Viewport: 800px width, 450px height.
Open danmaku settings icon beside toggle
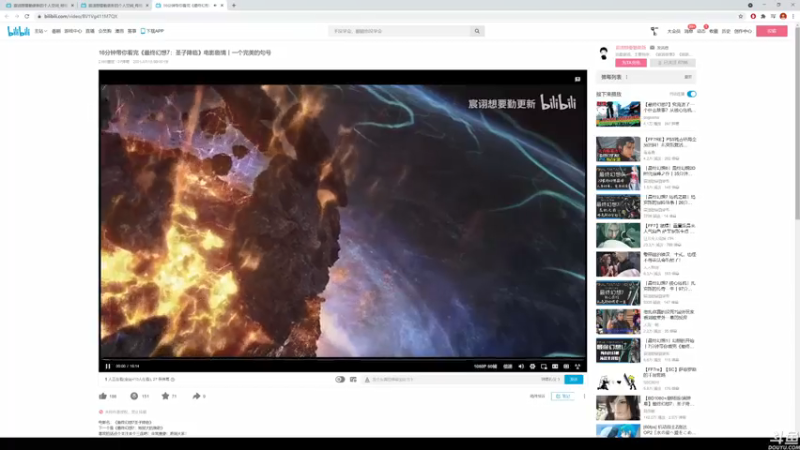point(353,380)
